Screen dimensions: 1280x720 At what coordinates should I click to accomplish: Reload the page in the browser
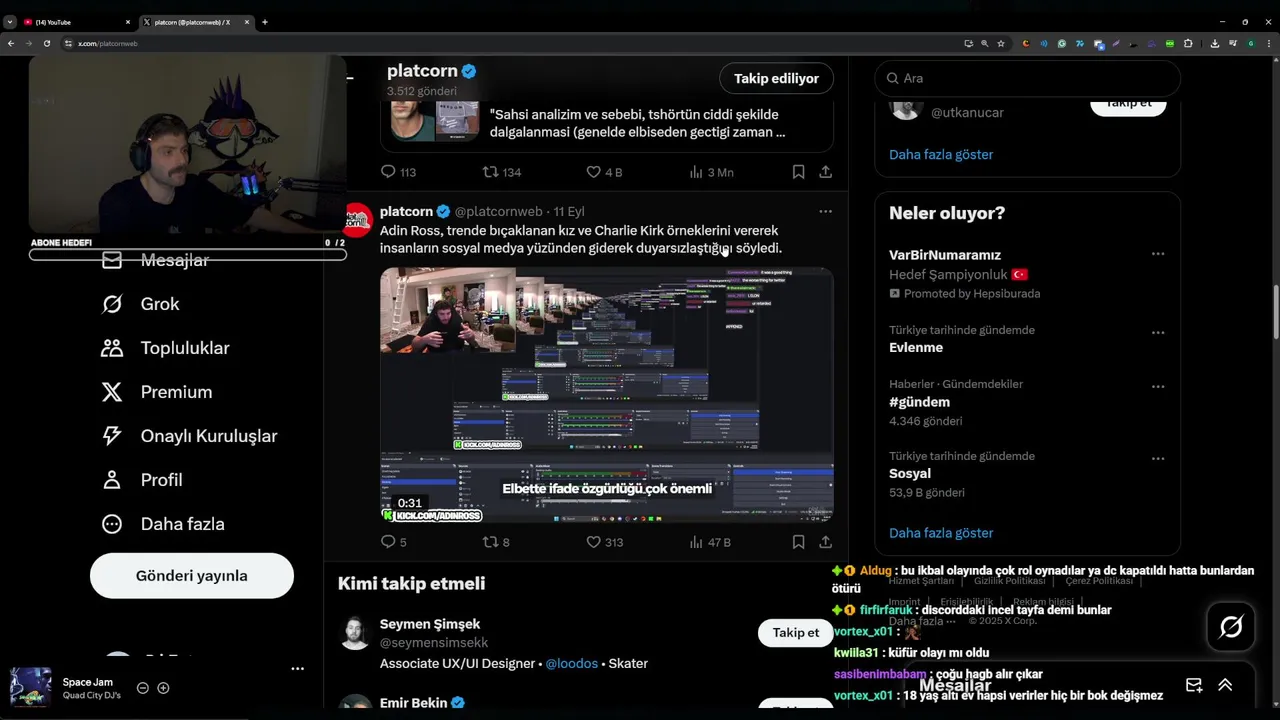46,44
